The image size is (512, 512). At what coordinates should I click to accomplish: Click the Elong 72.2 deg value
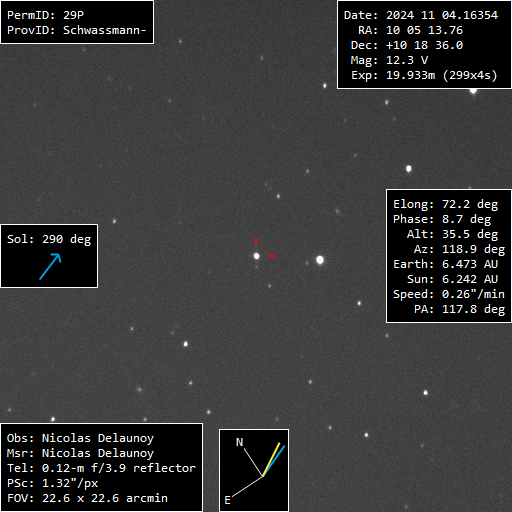445,204
